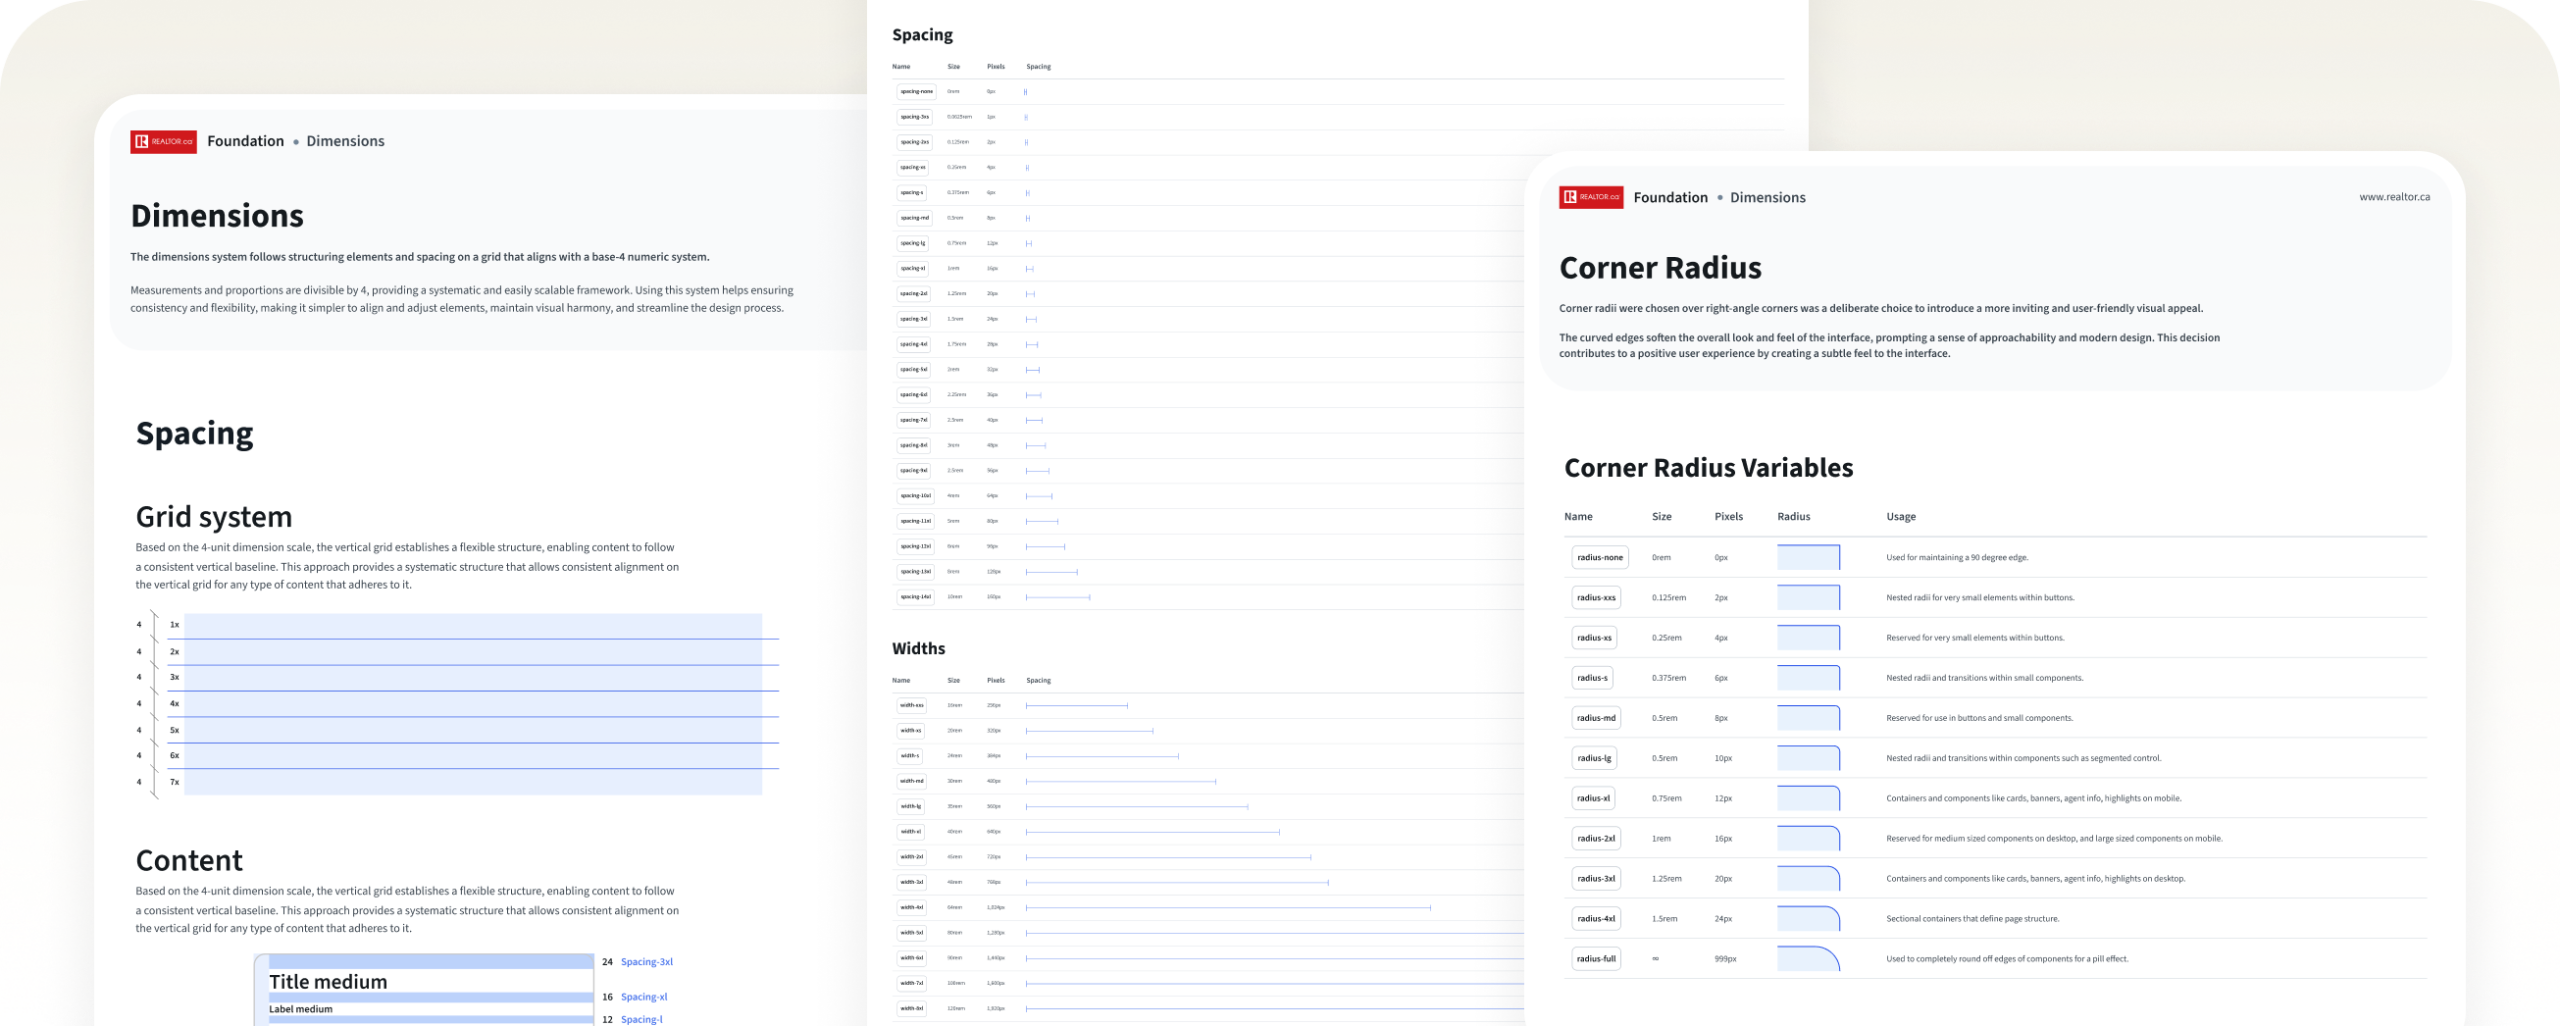Click the Spacing-xl label beside value 16
The image size is (2560, 1026).
click(x=644, y=997)
